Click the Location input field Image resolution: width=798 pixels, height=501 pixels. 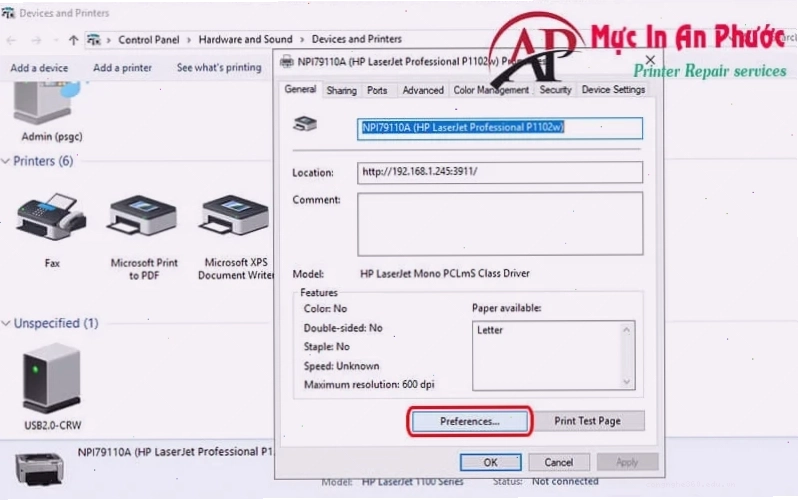tap(500, 172)
